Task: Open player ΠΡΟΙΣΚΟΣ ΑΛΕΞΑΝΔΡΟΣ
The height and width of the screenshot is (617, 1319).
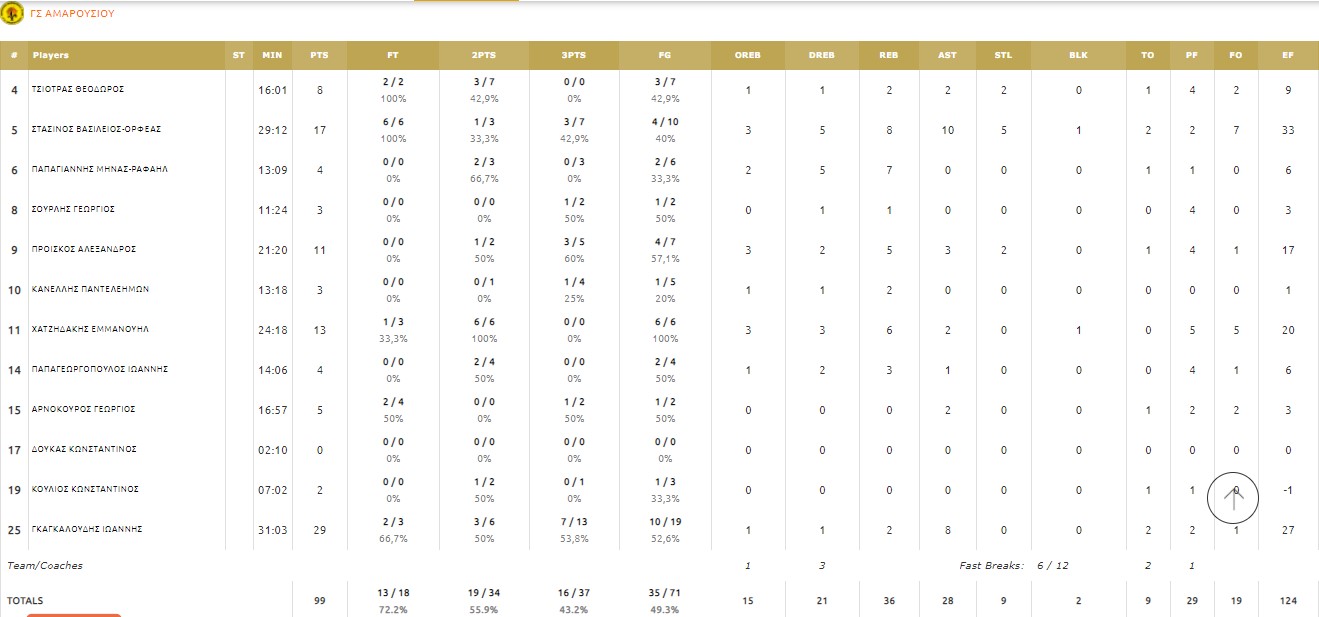Action: [84, 250]
